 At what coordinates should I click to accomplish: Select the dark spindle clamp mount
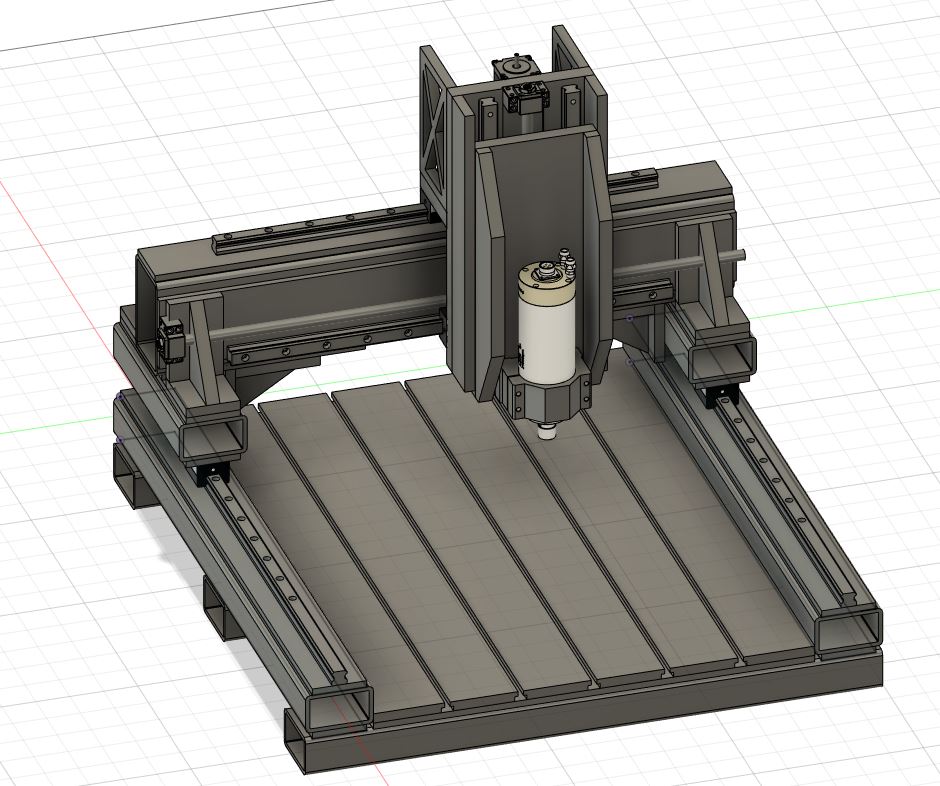542,400
